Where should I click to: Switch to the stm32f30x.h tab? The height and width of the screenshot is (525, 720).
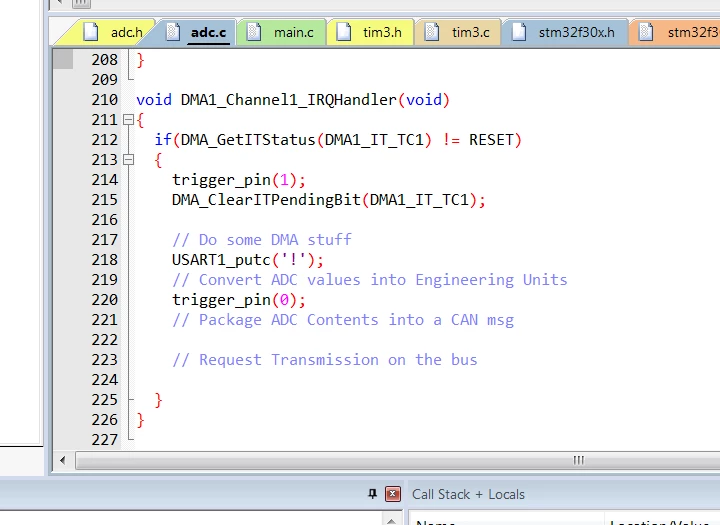click(564, 32)
